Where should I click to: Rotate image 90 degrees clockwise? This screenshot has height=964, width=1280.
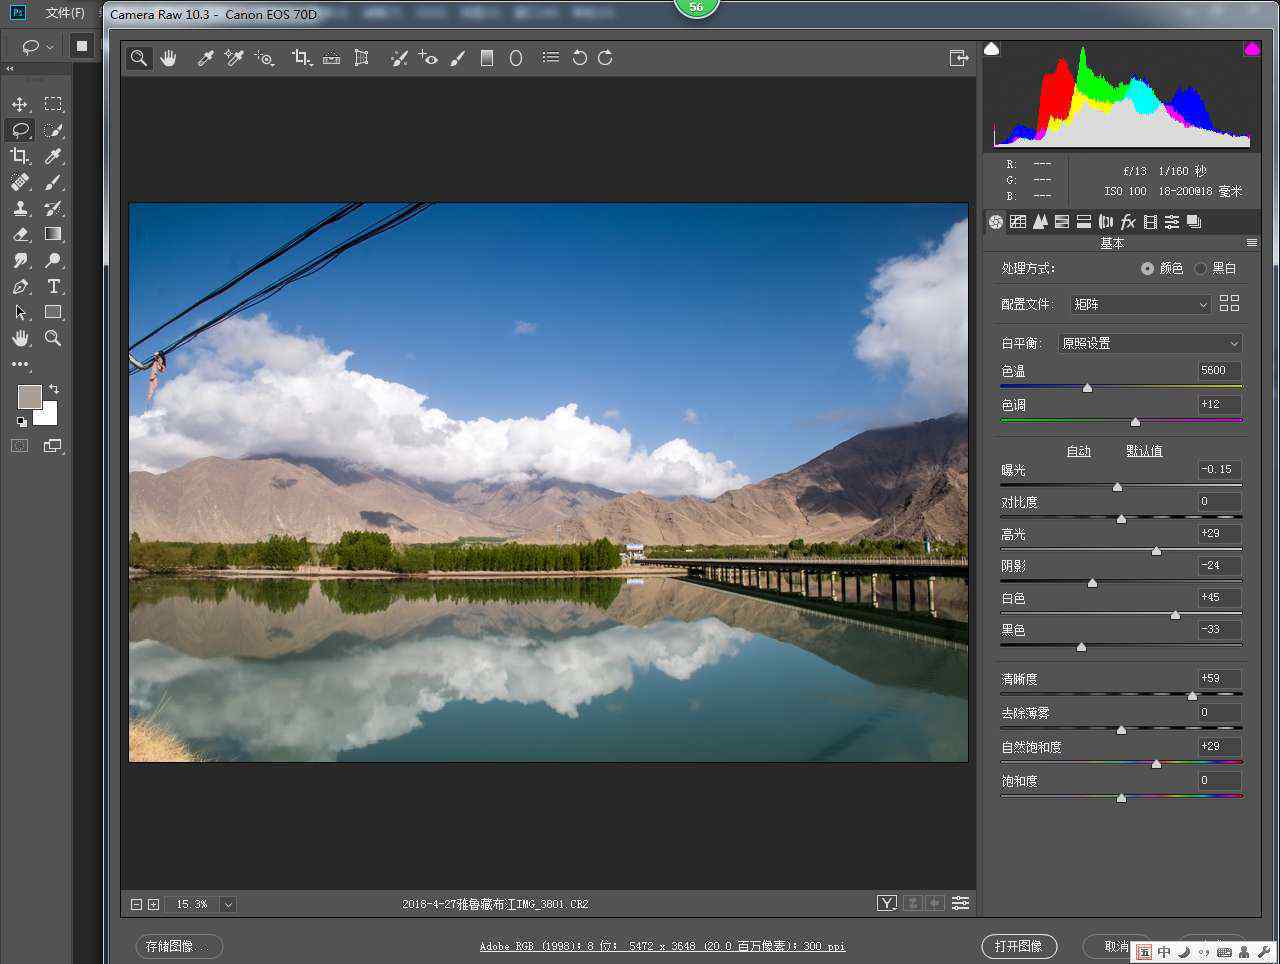tap(605, 58)
